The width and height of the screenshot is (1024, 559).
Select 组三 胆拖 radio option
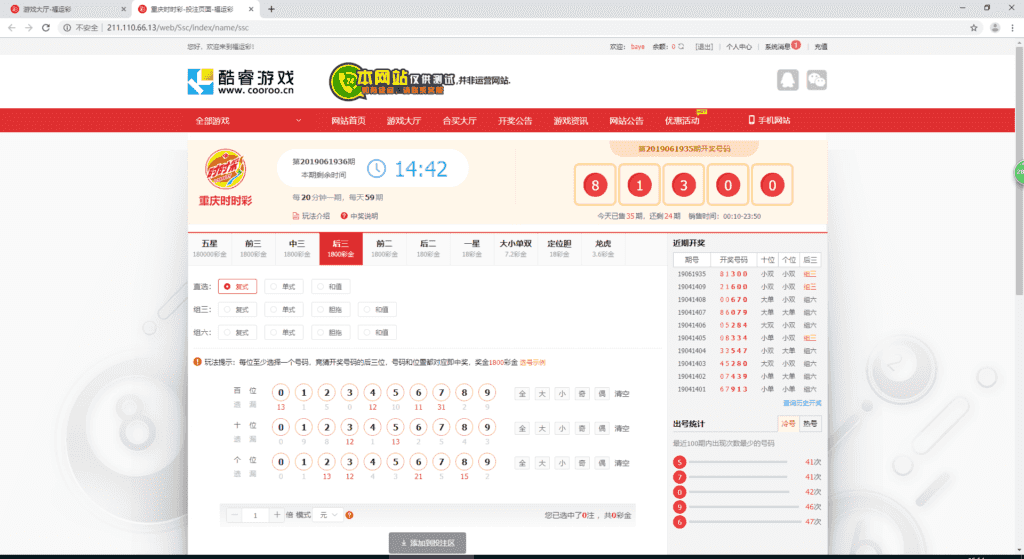pyautogui.click(x=330, y=310)
